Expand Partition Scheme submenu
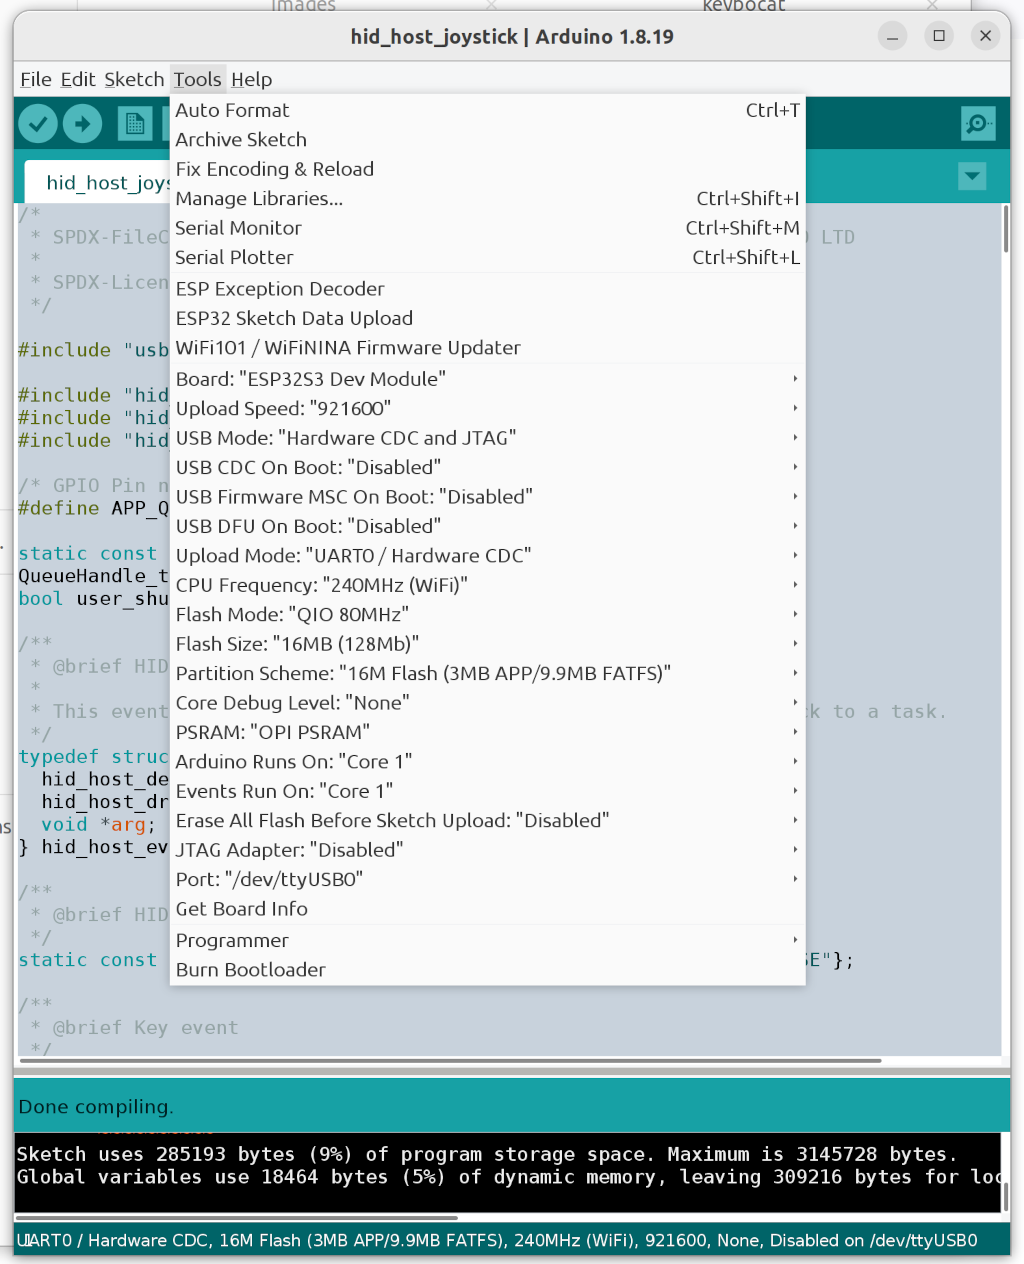 point(488,673)
